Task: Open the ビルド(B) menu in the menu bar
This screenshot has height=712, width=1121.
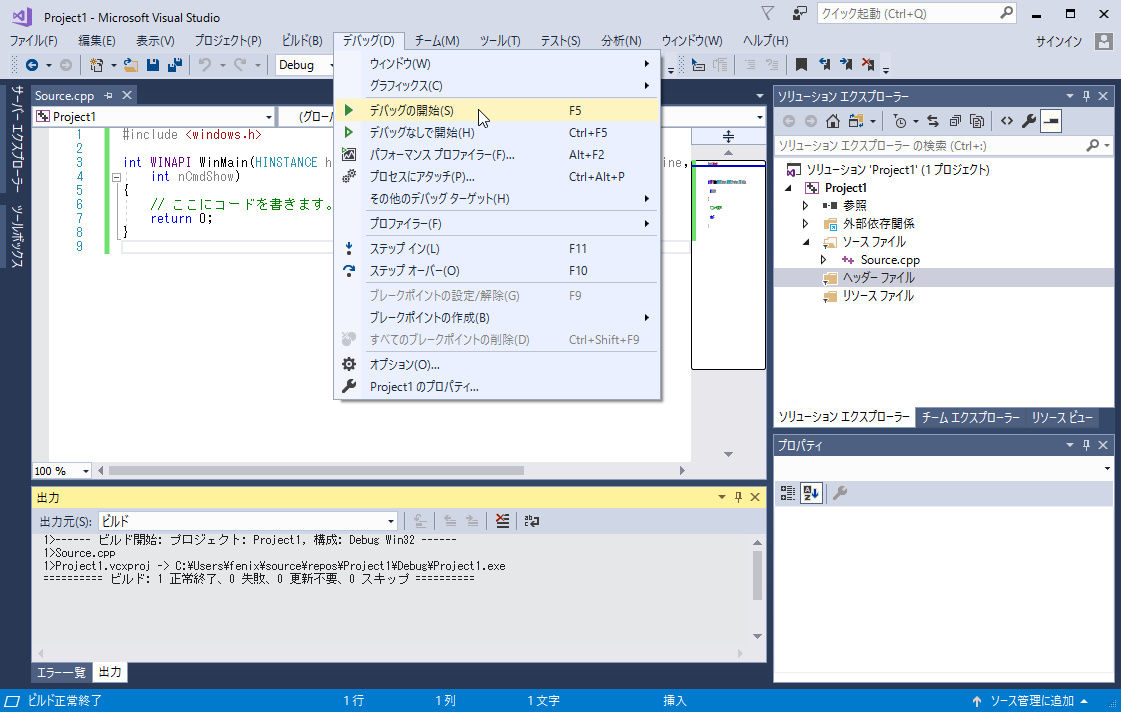Action: pyautogui.click(x=302, y=41)
